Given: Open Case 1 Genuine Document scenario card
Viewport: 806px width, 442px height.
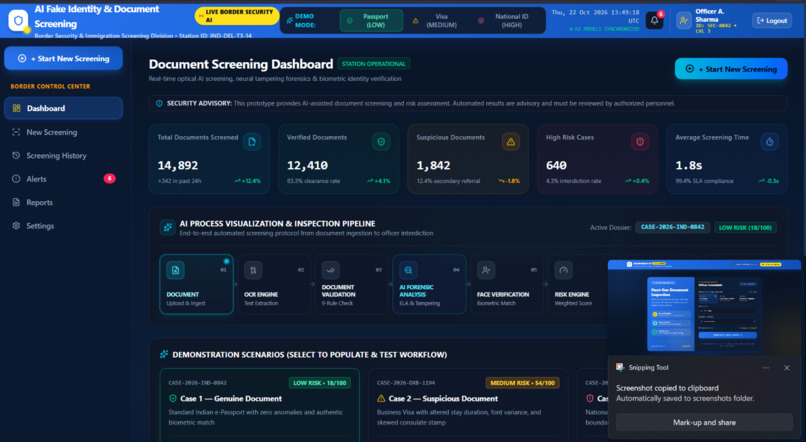Looking at the screenshot, I should 260,405.
